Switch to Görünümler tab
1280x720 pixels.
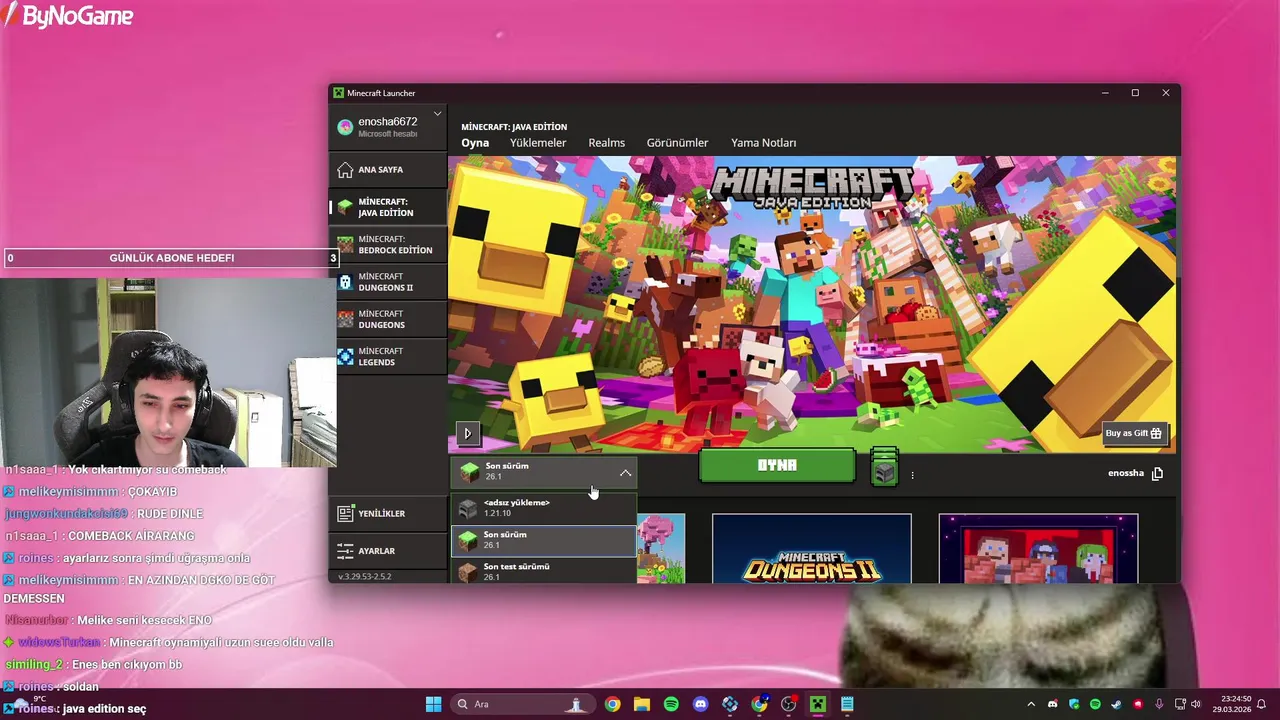[677, 143]
